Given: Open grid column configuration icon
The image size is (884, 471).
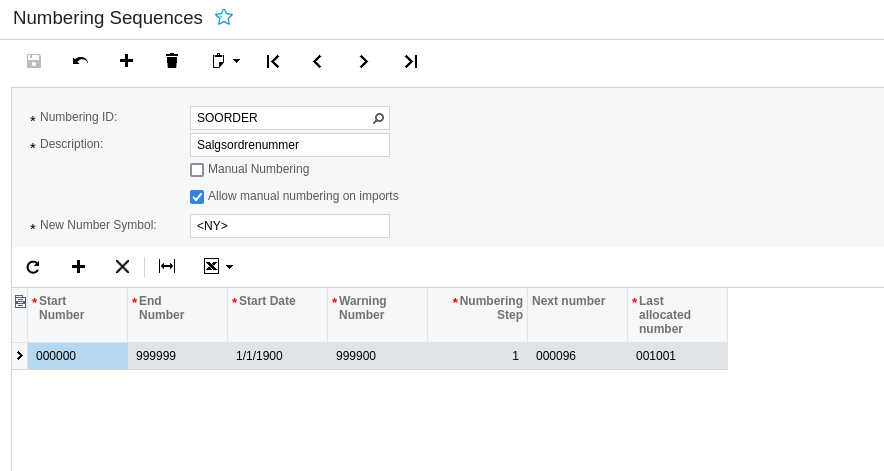Looking at the screenshot, I should coord(20,302).
